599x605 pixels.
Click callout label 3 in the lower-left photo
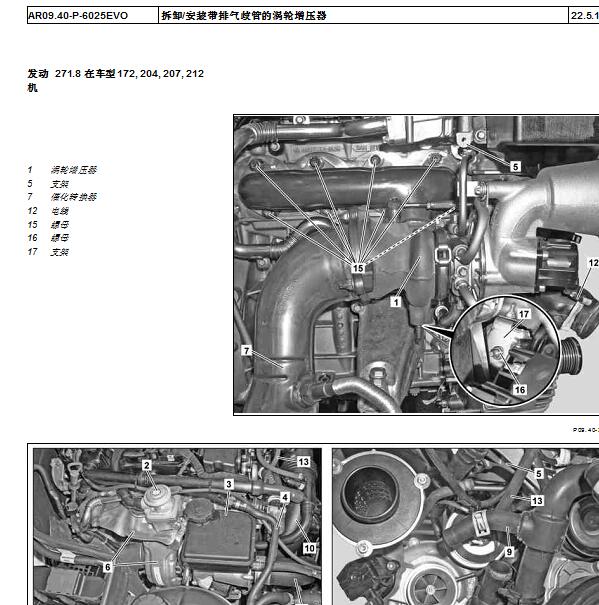tap(229, 484)
